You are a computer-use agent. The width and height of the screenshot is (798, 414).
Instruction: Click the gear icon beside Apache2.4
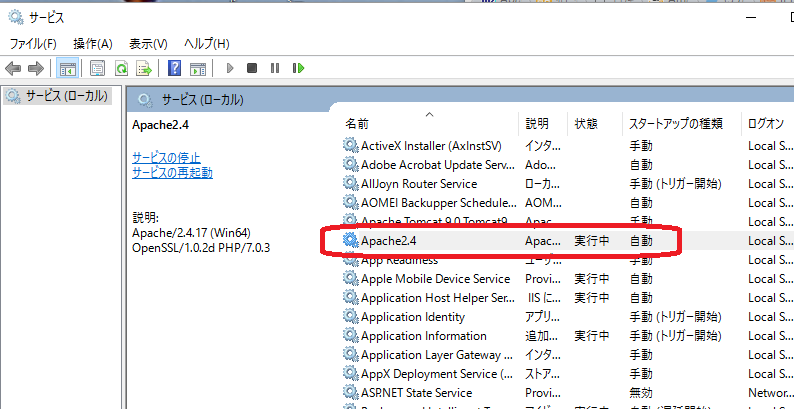coord(350,240)
